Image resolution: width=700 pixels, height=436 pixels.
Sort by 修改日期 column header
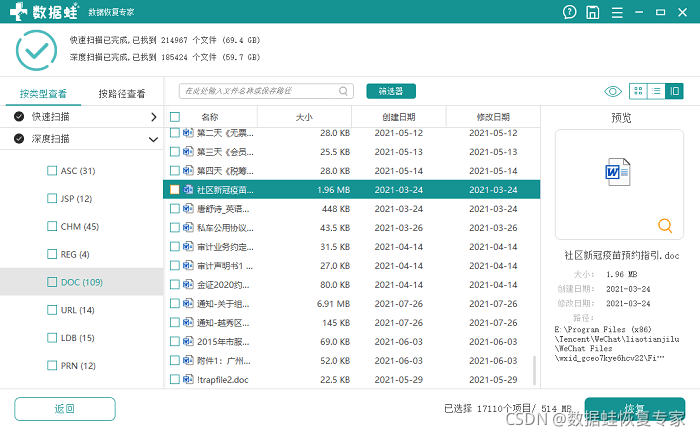[x=493, y=117]
